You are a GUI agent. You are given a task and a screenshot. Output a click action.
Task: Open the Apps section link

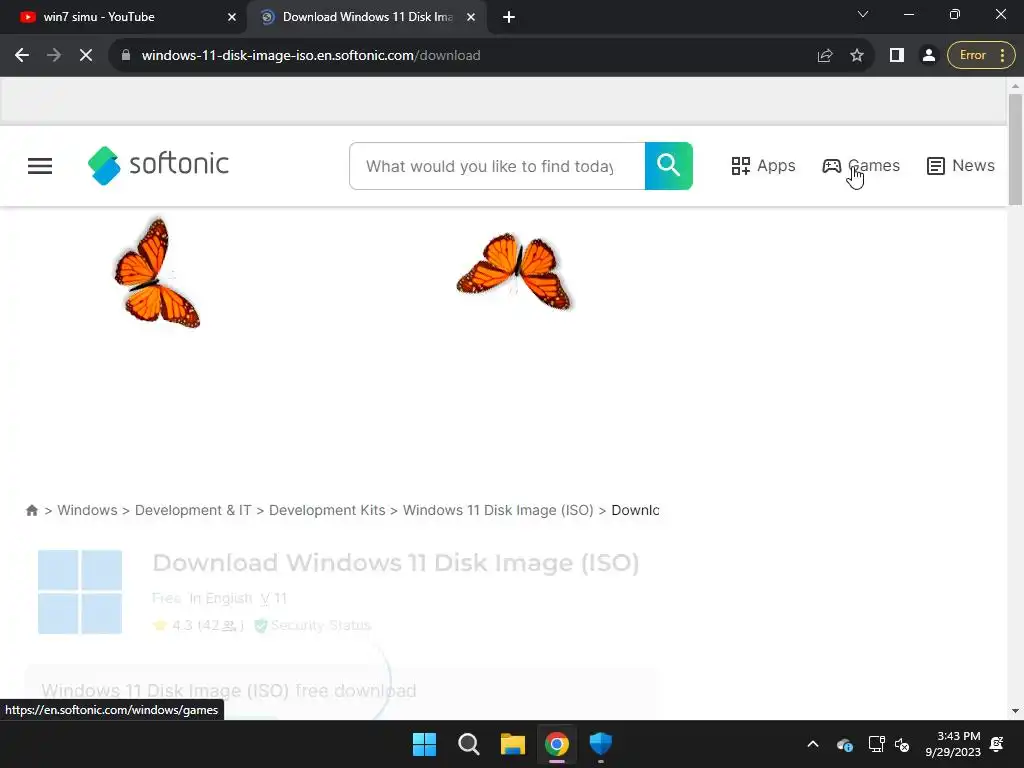(763, 166)
